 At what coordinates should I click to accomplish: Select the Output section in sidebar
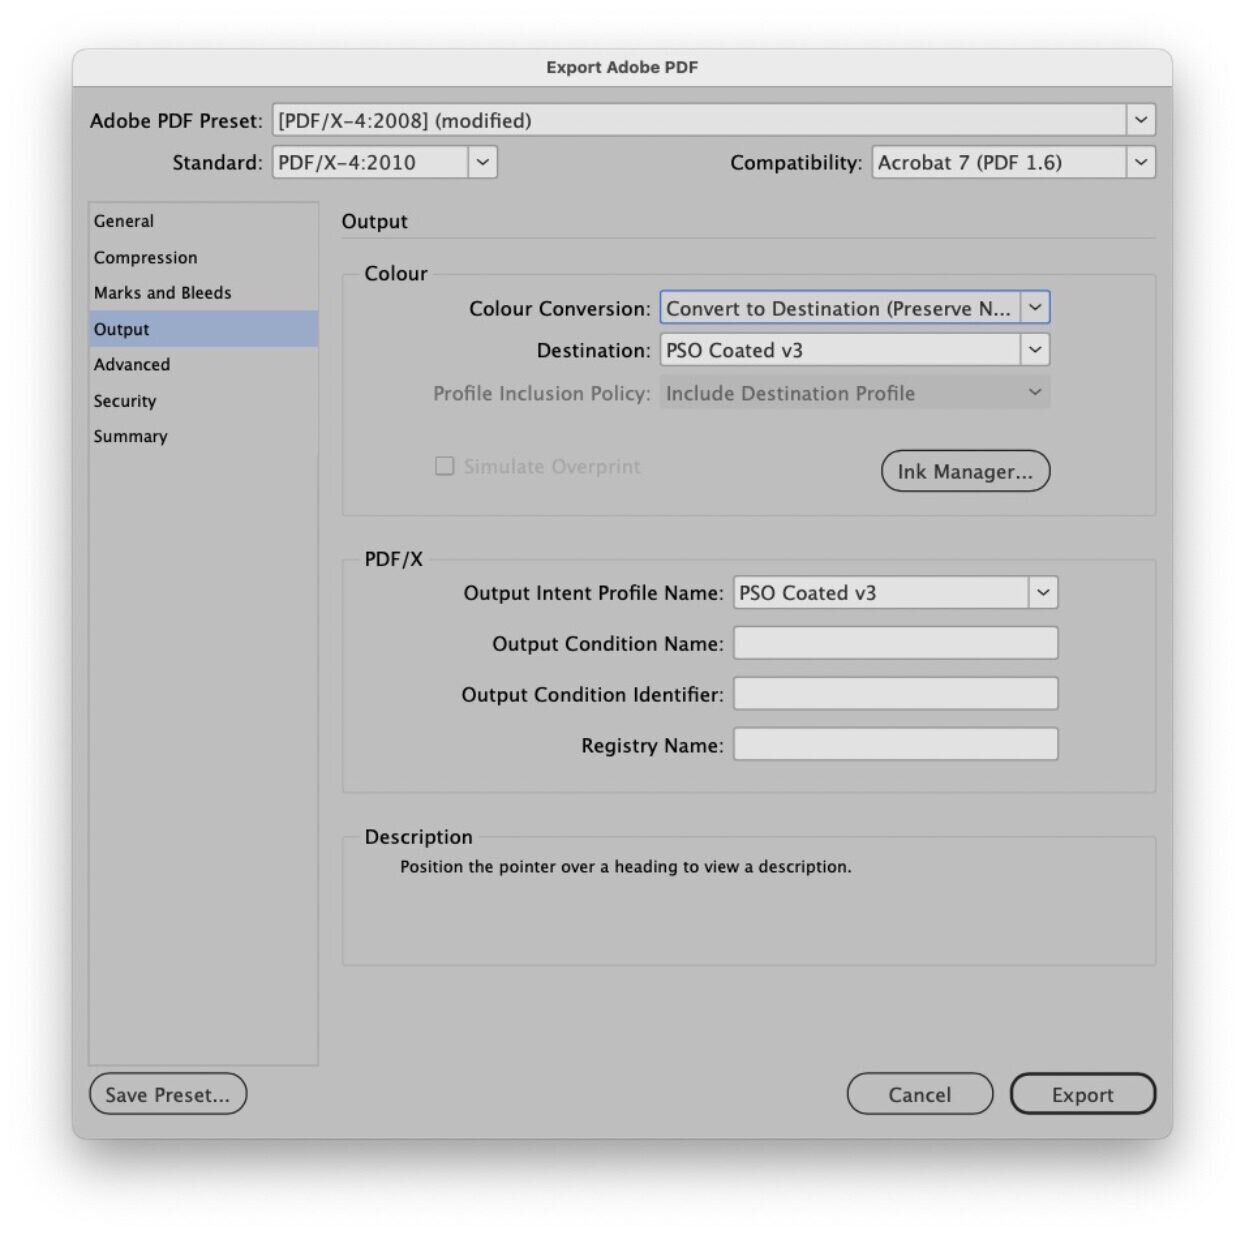click(122, 329)
